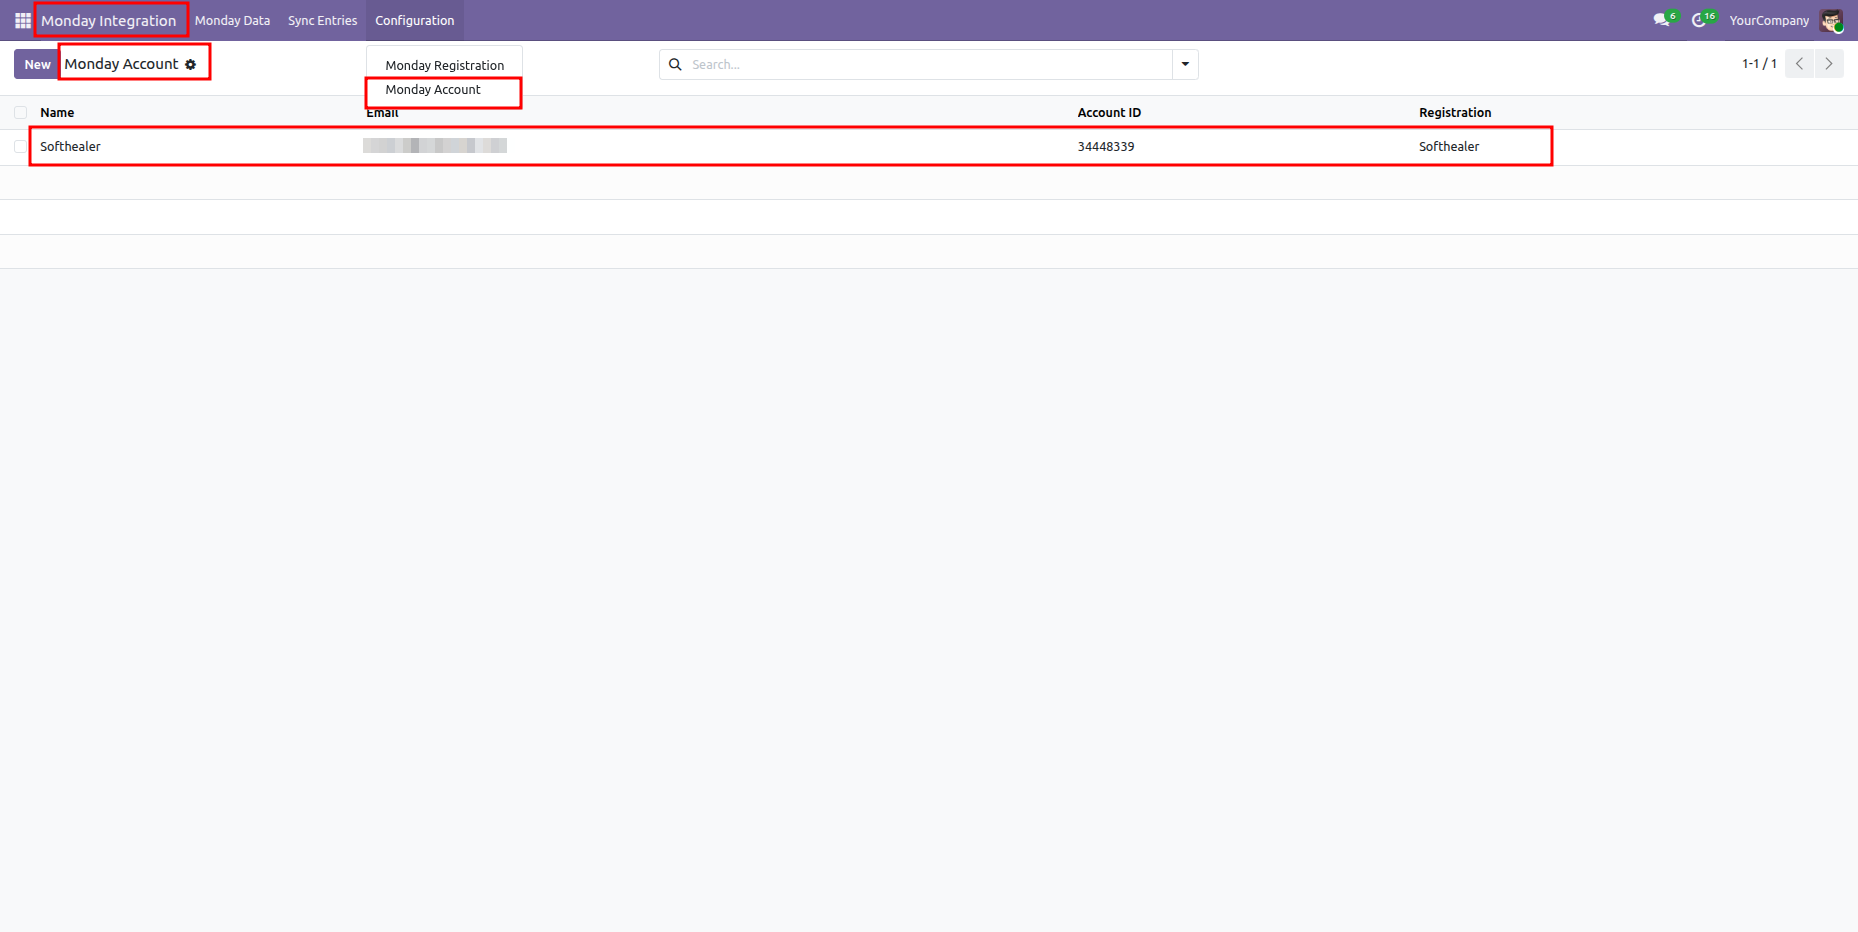Click the Softhealer registration cell

[x=1449, y=146]
